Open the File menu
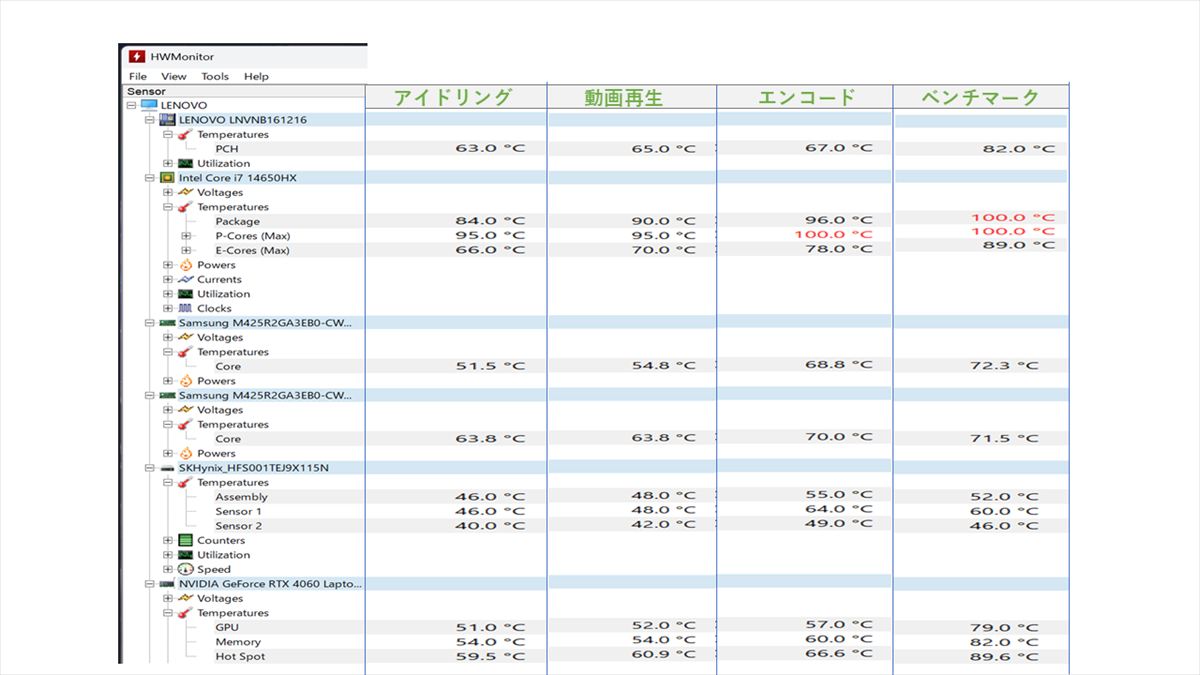Screen dimensions: 1200x675 (138, 76)
